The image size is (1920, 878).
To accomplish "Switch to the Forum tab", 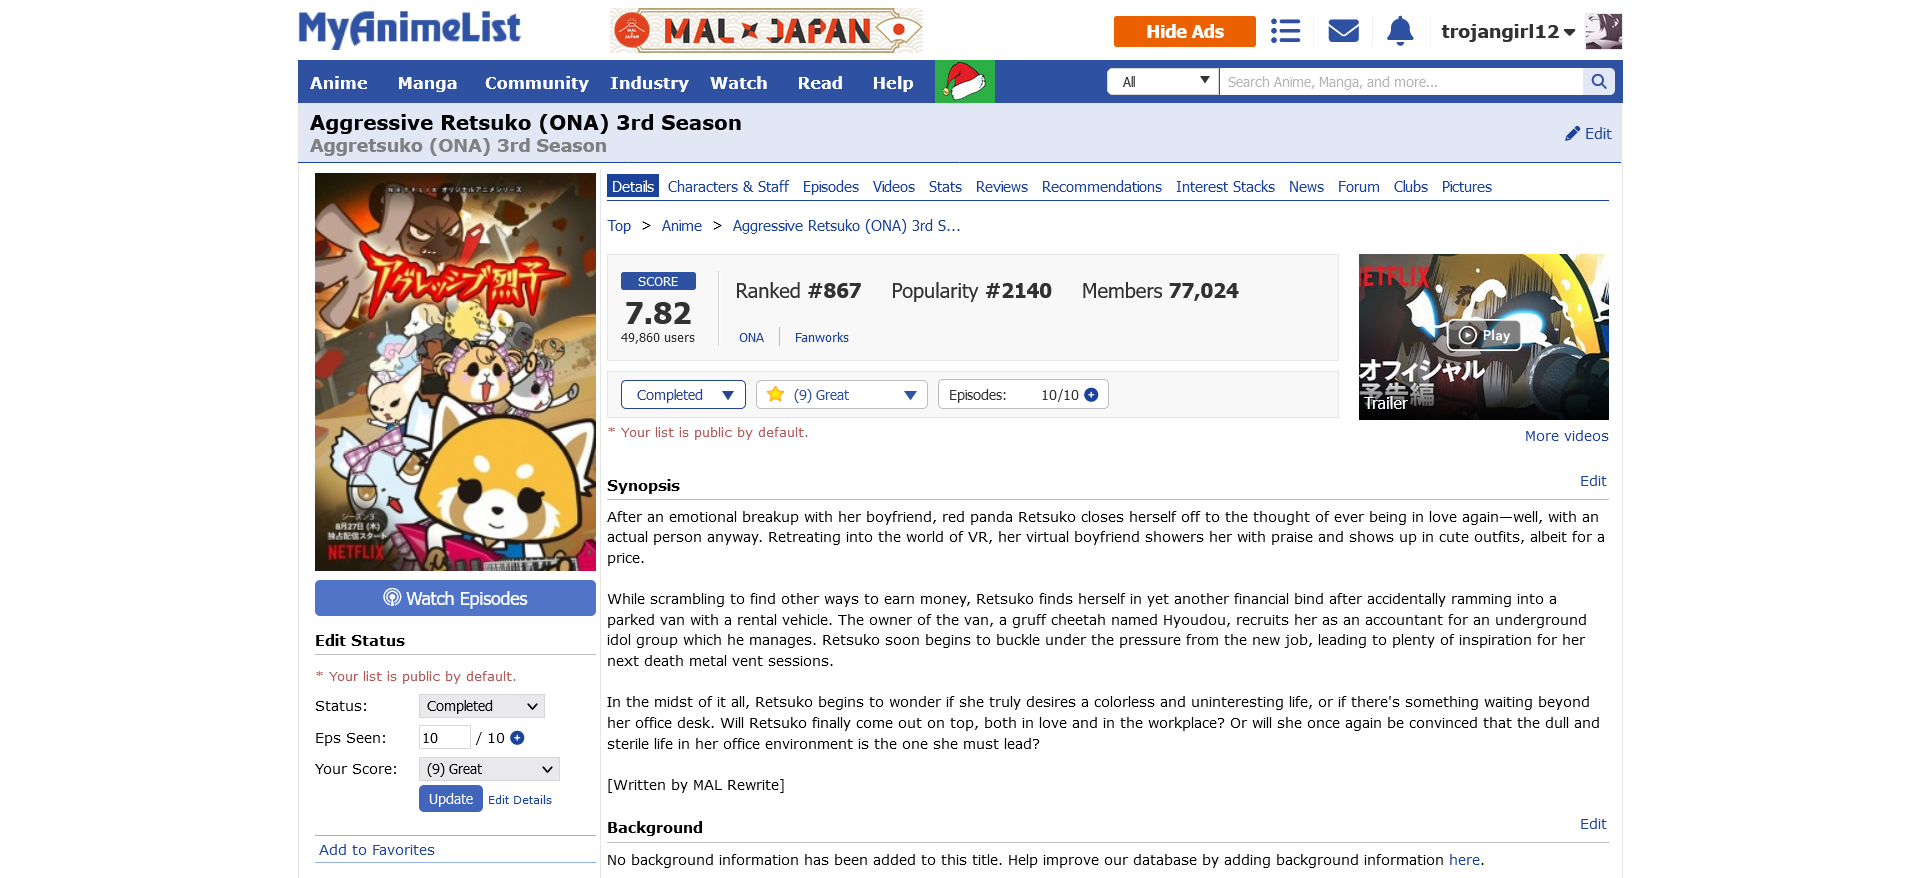I will 1359,187.
